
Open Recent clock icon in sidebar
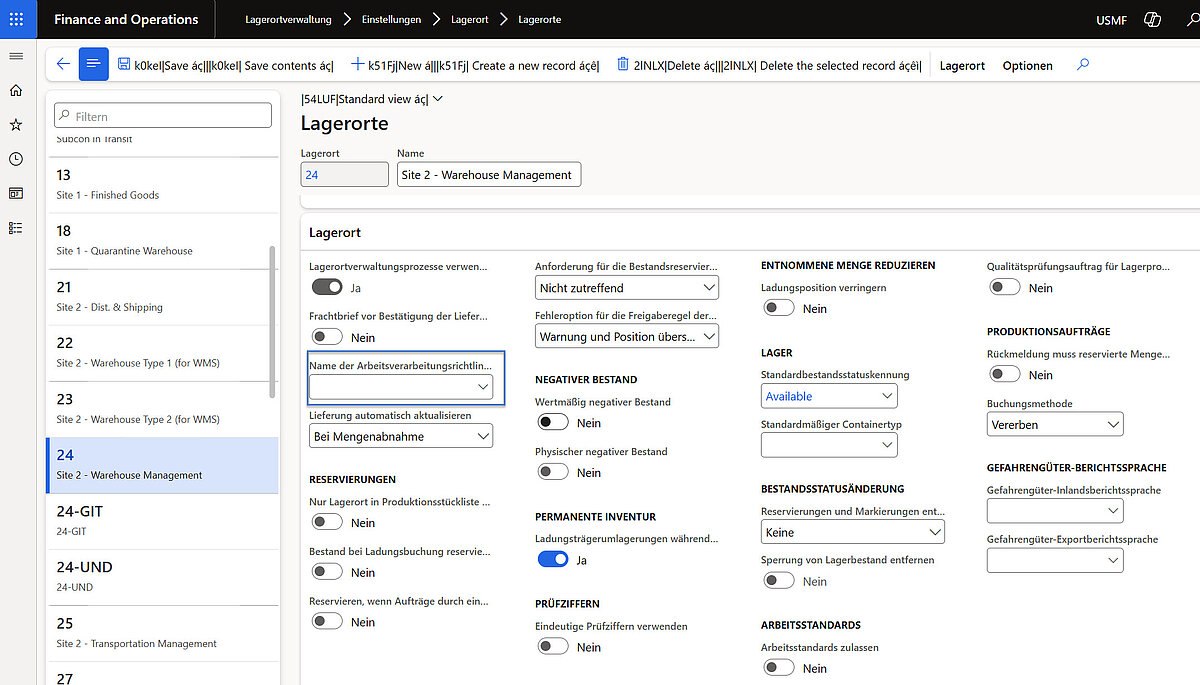point(16,159)
